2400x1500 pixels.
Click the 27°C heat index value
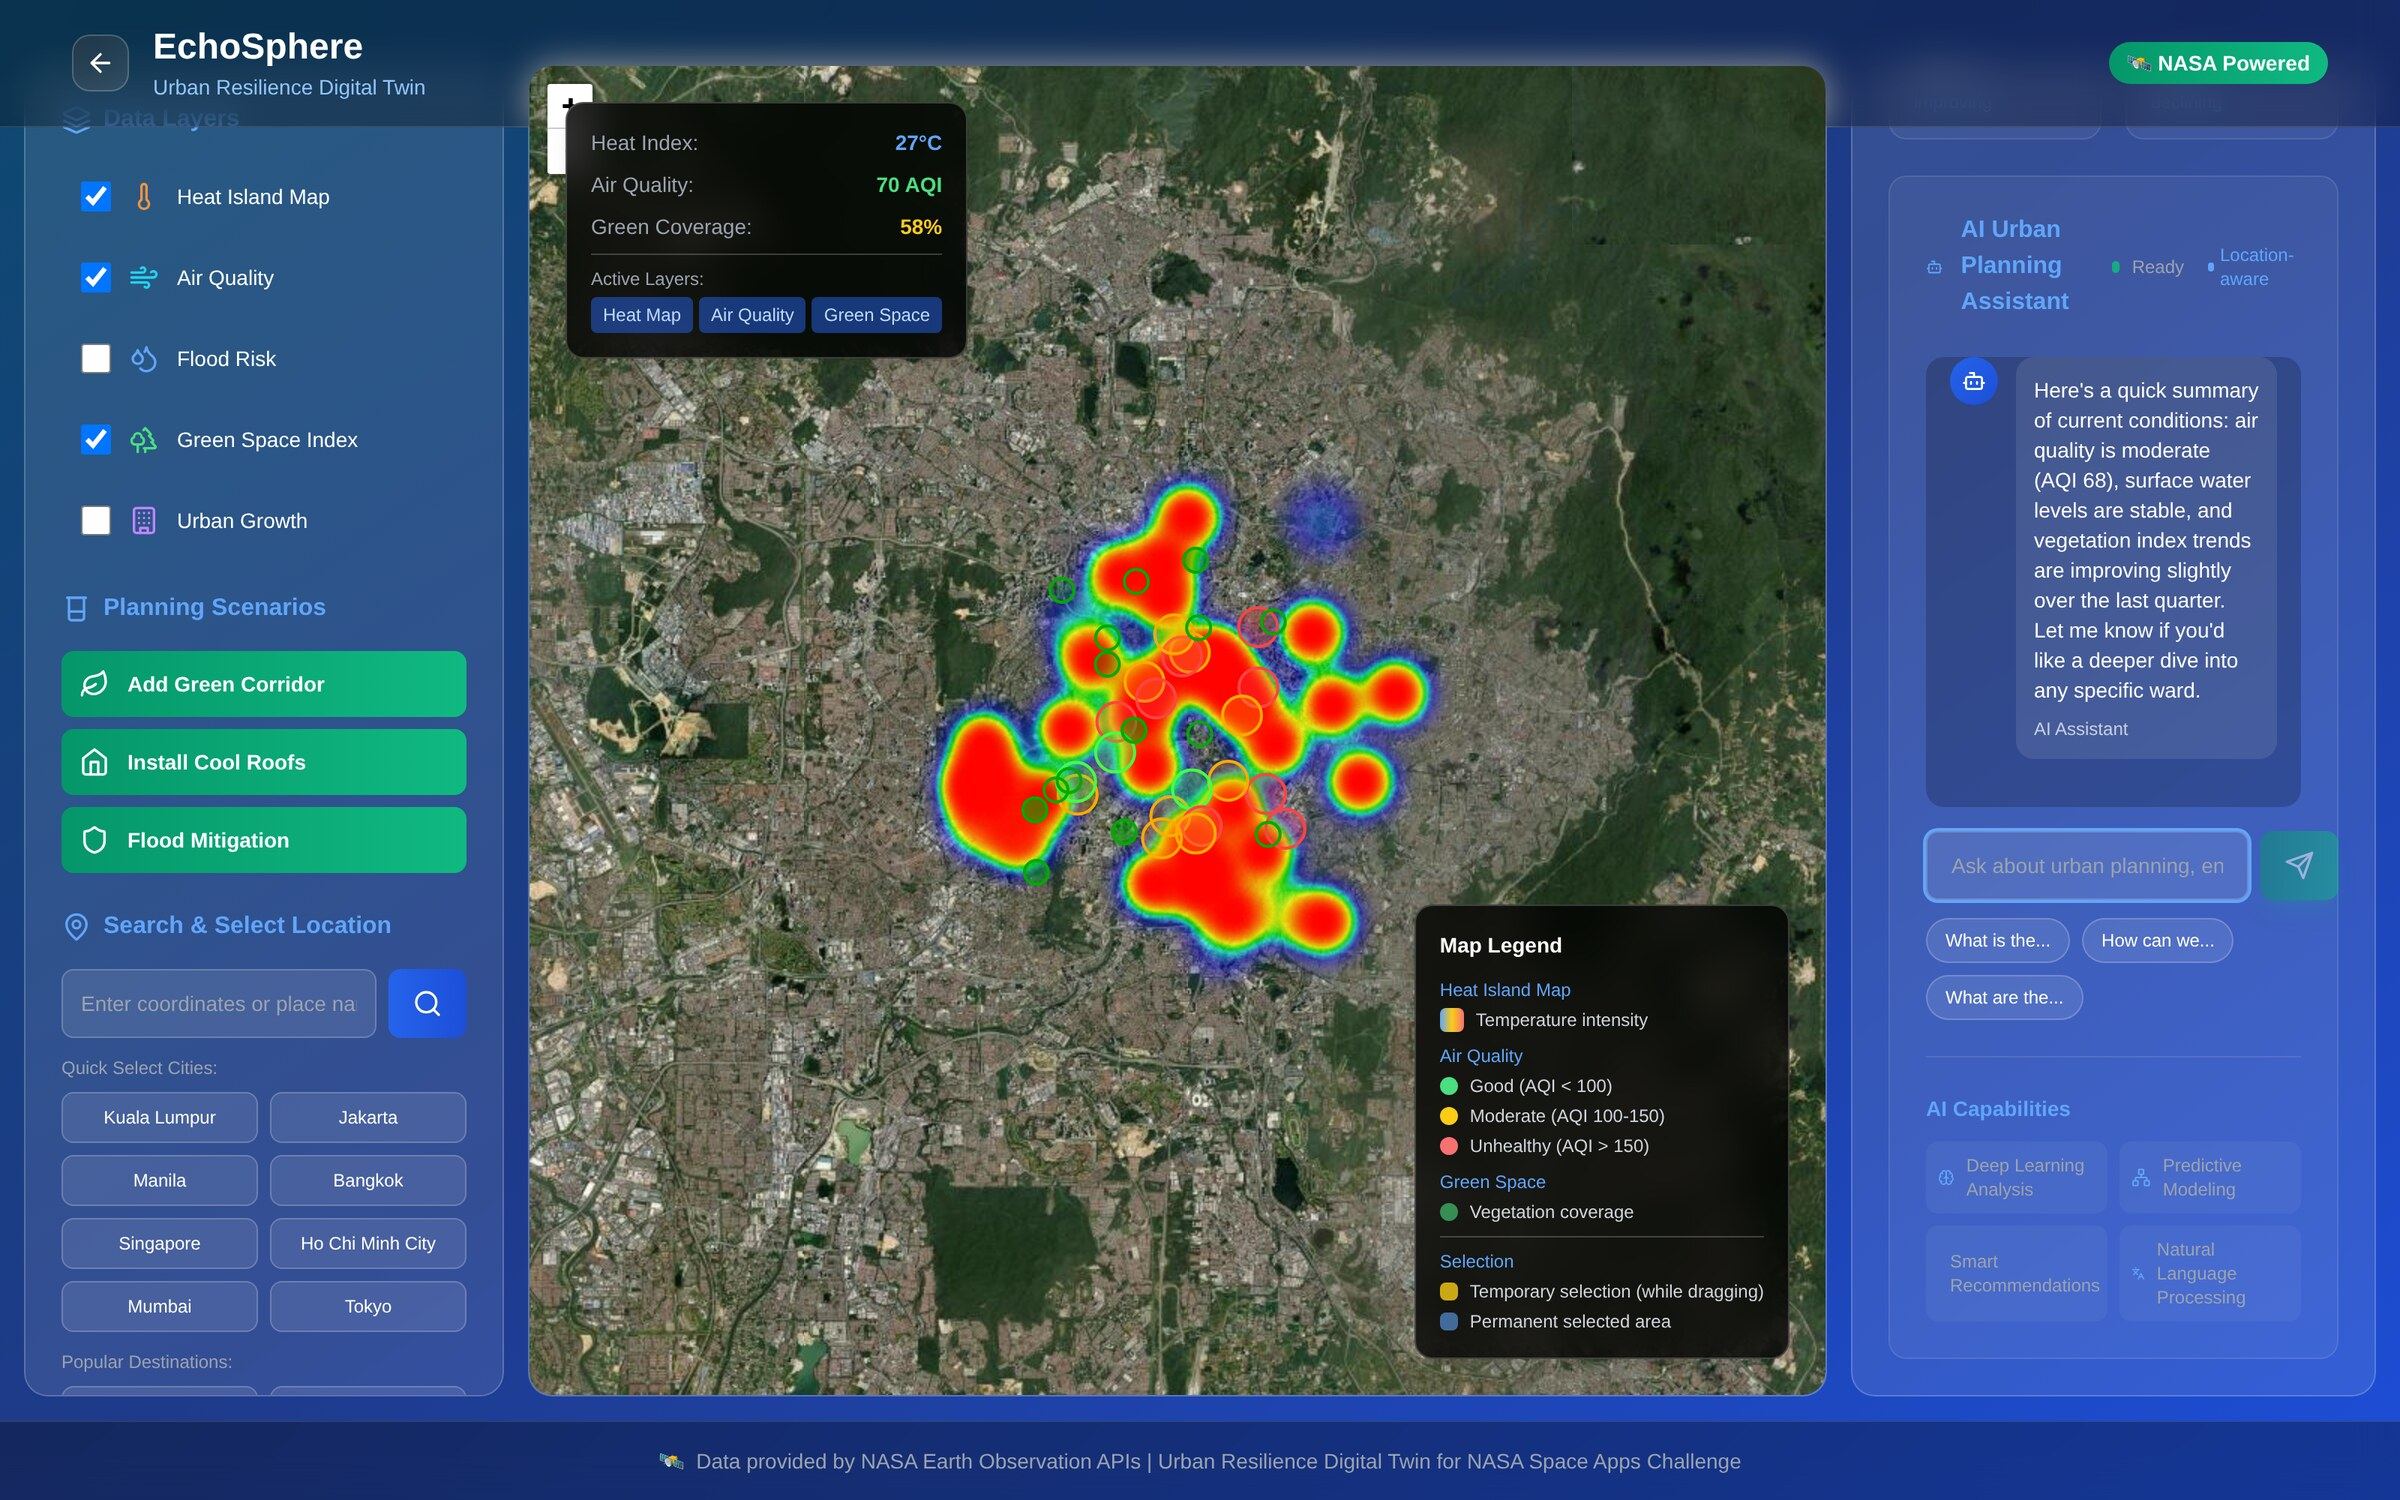pyautogui.click(x=918, y=143)
